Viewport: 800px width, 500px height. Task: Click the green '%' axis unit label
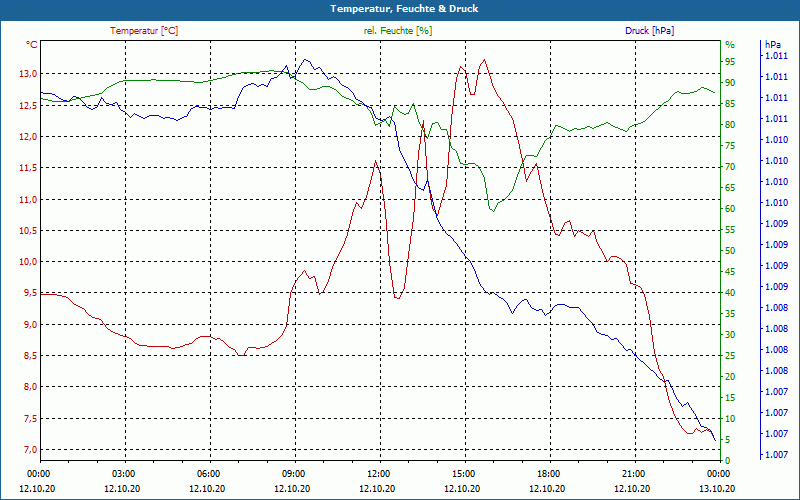tap(730, 45)
